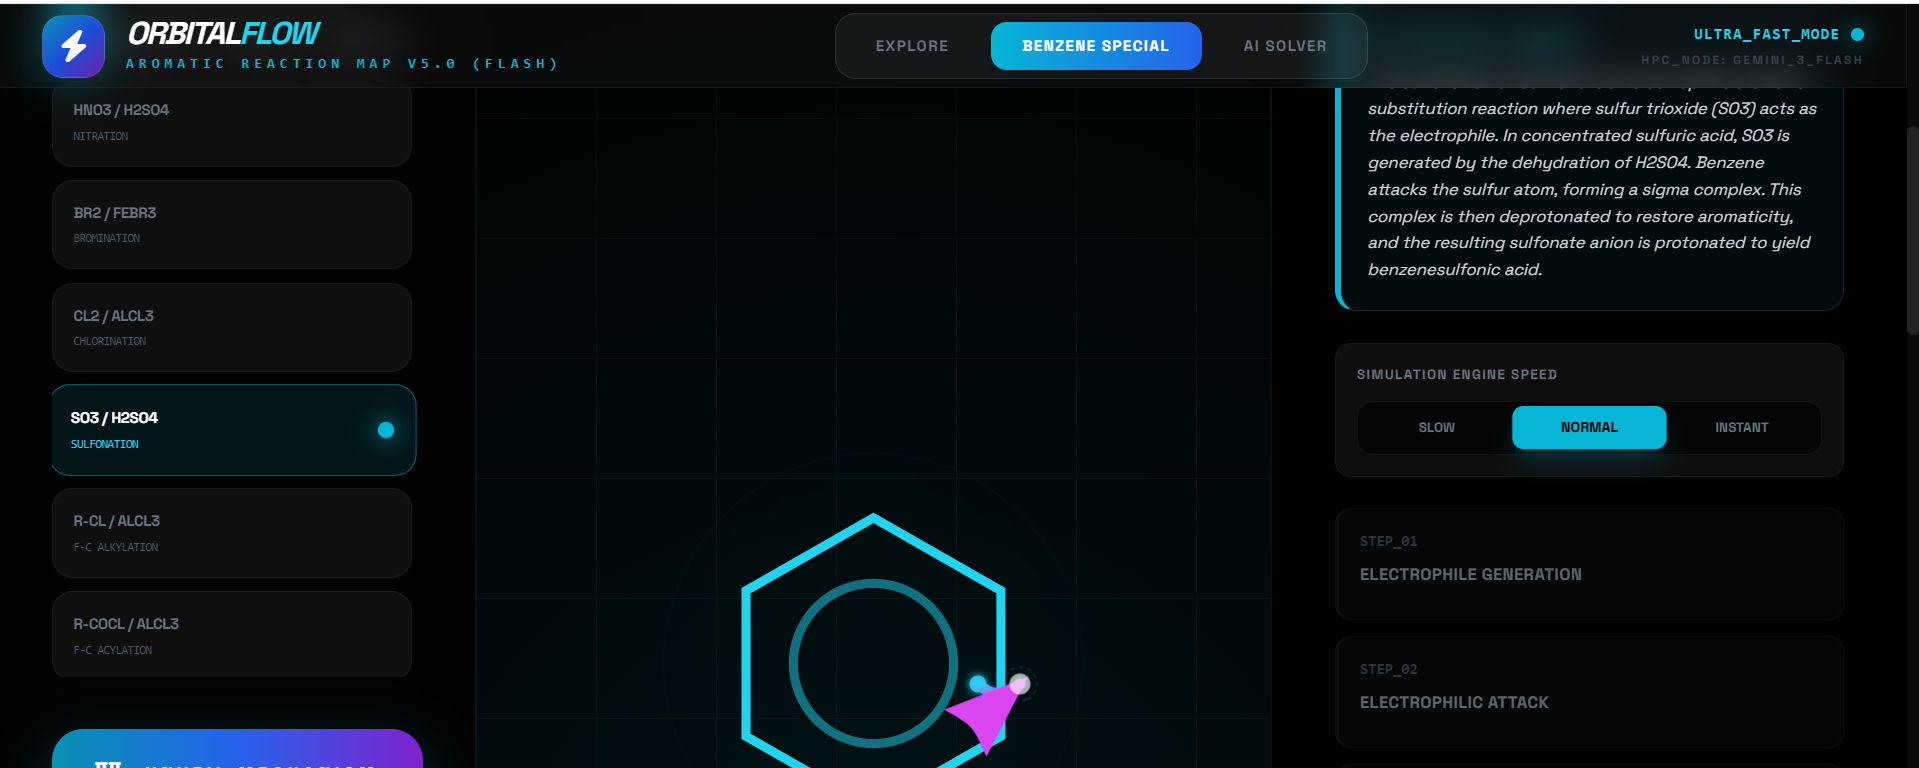Select R-COCL / ALCL3 F-C acylation
The image size is (1919, 768).
(x=232, y=635)
